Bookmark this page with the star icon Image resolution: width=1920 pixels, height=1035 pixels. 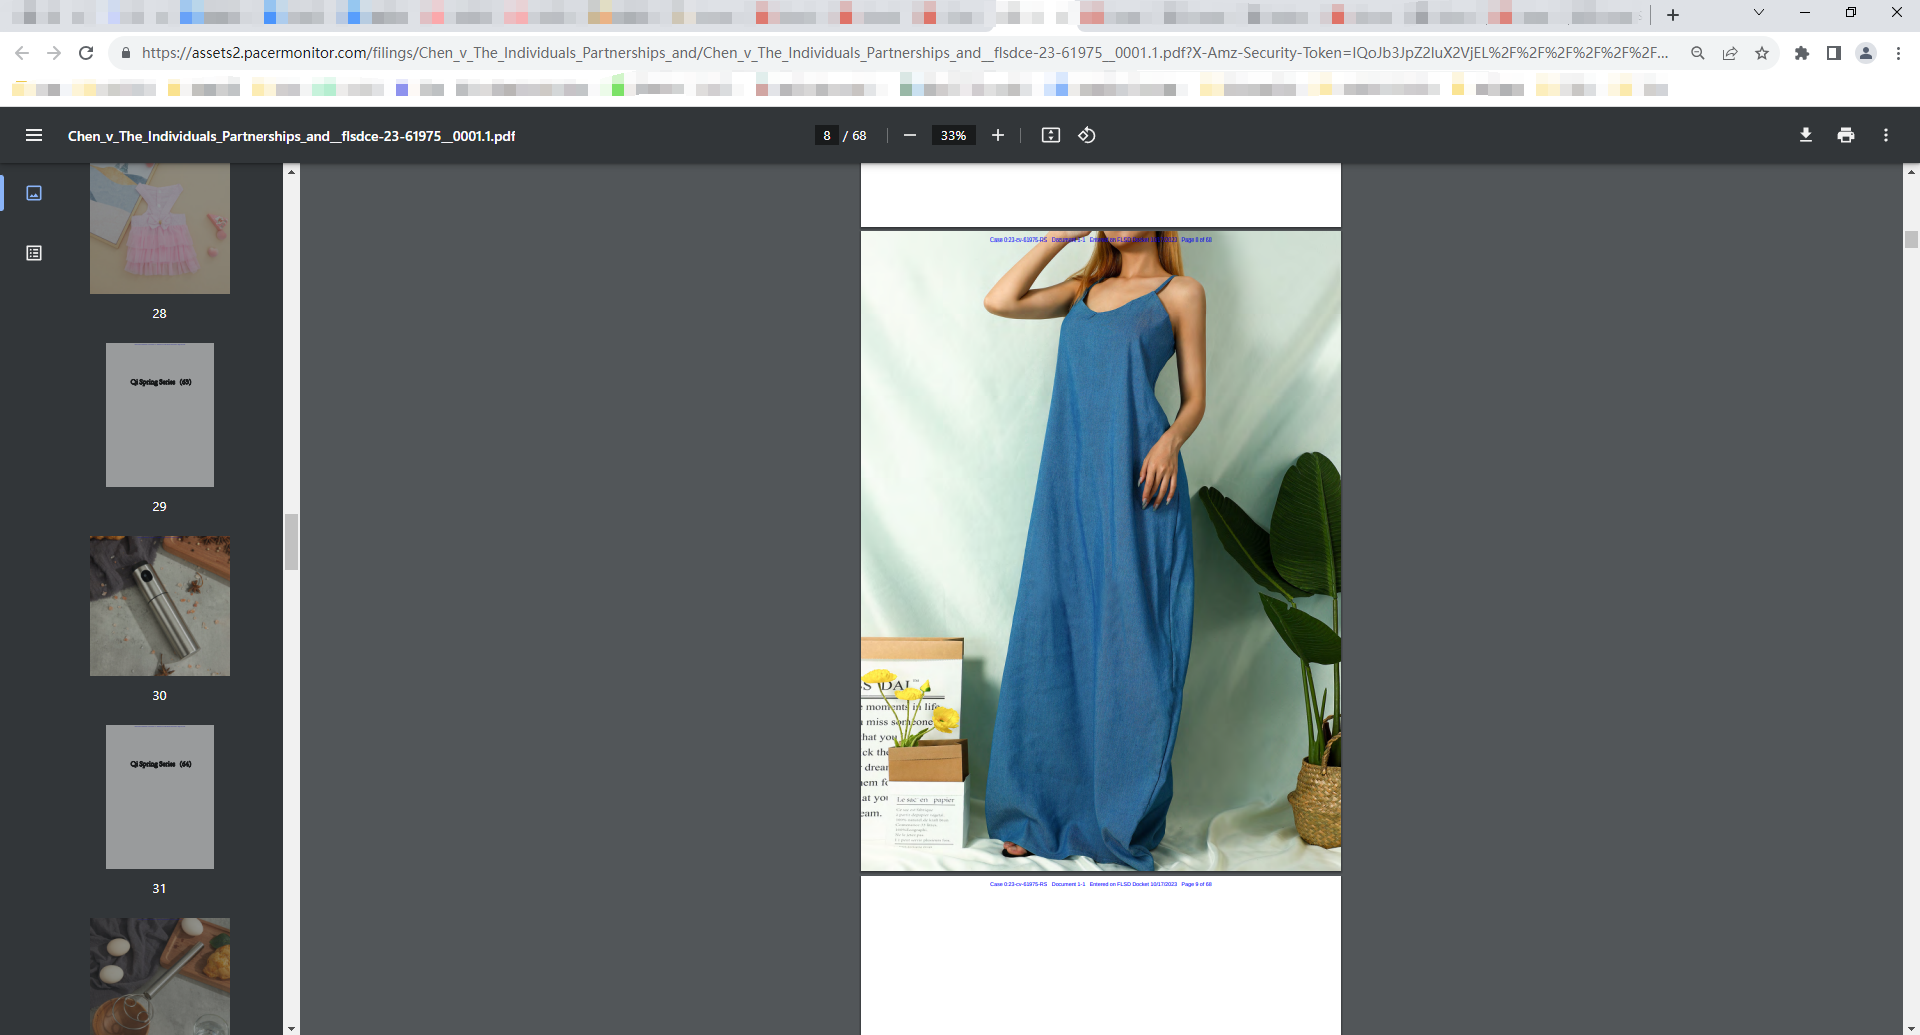pyautogui.click(x=1762, y=53)
